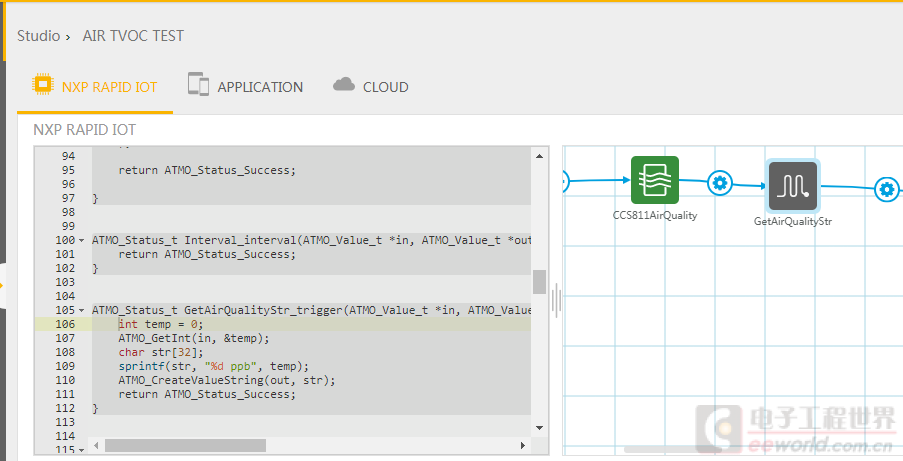Click return ATMO_Status_Success on line 111
903x461 pixels.
tap(207, 394)
